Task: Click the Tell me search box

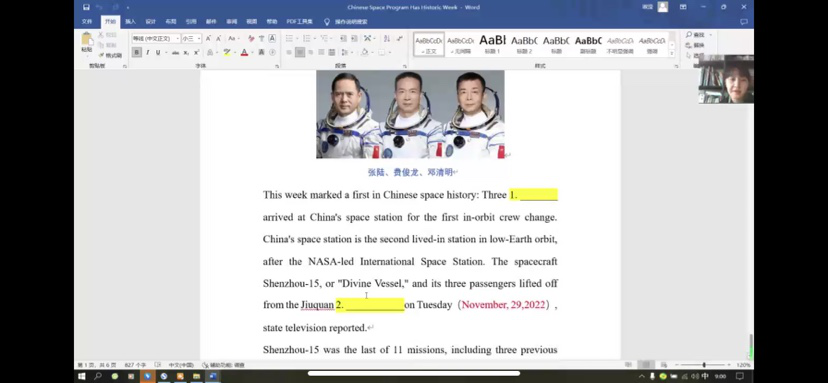Action: pyautogui.click(x=346, y=22)
